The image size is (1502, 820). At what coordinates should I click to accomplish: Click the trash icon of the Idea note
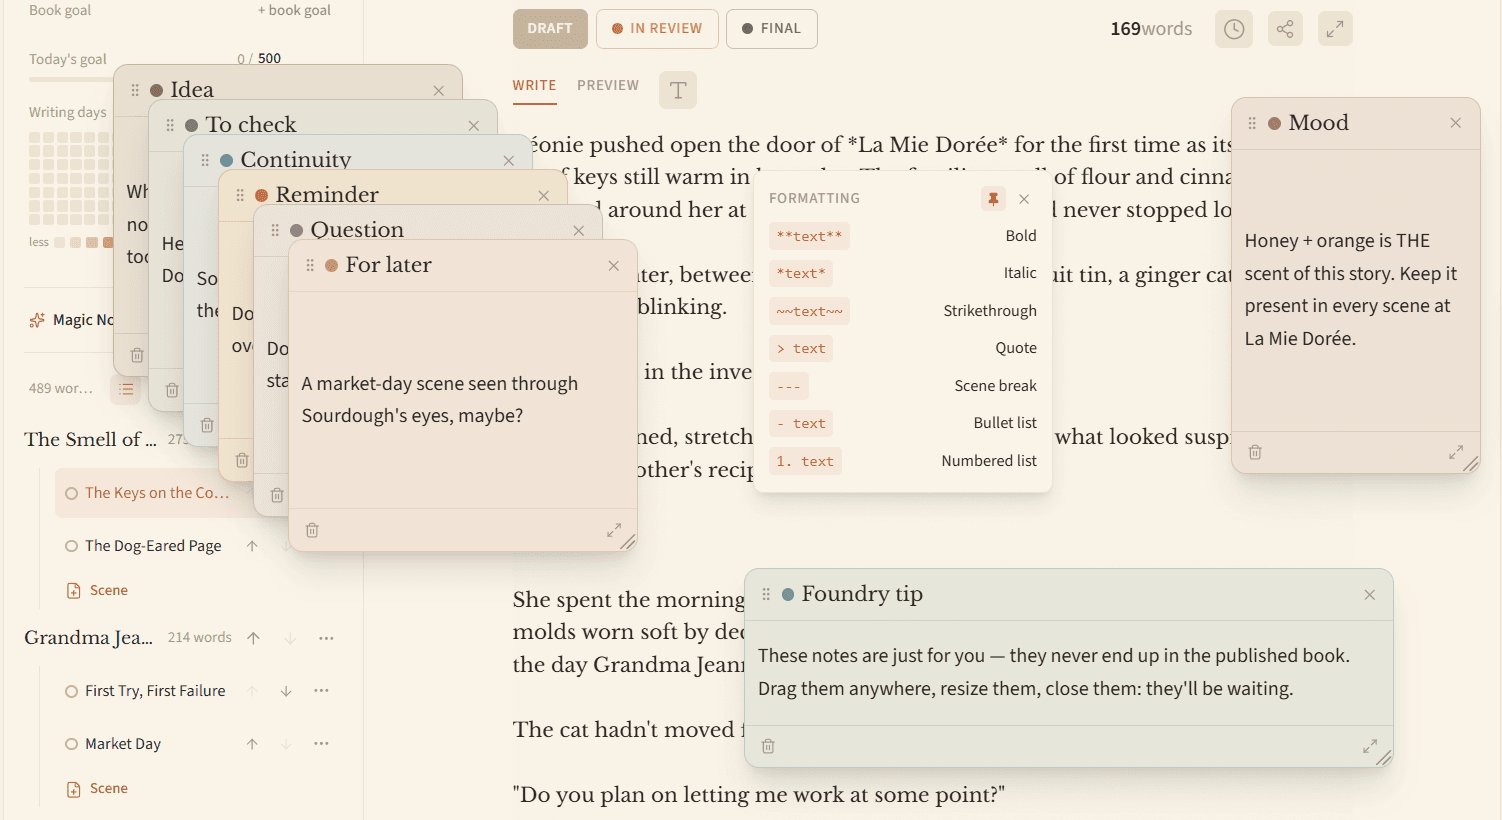(x=137, y=355)
